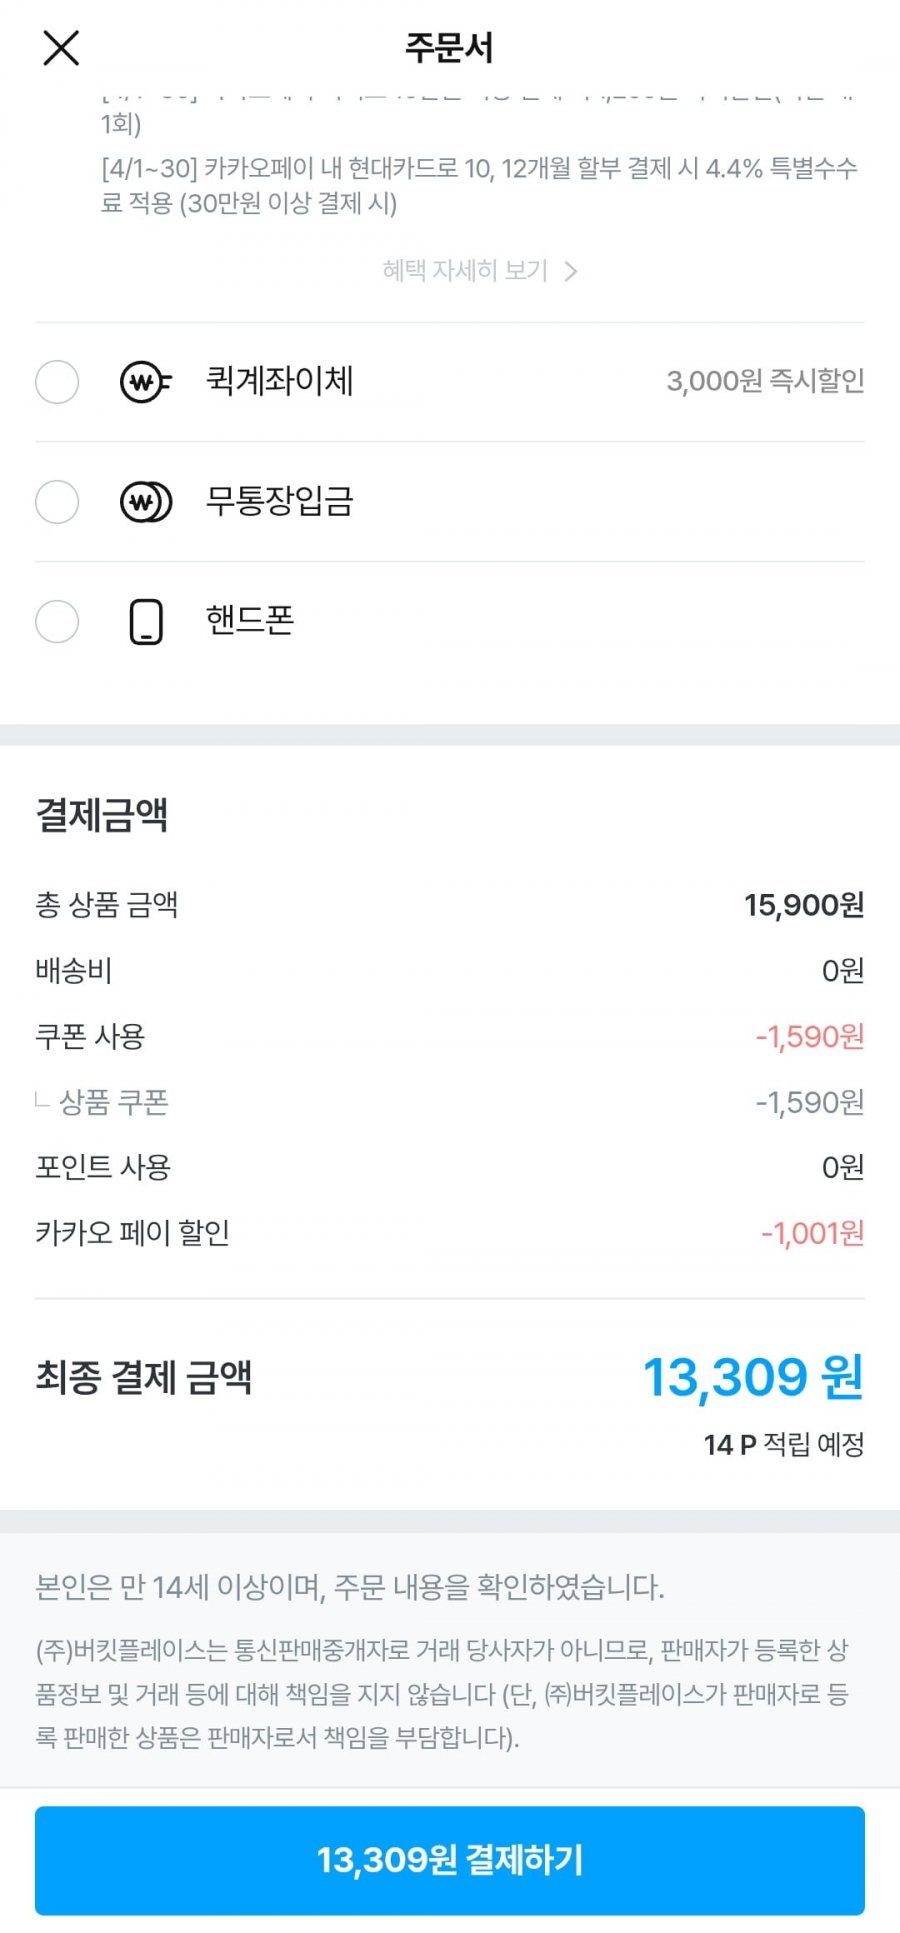900x1933 pixels.
Task: Click the mobile phone payment icon
Action: 146,622
